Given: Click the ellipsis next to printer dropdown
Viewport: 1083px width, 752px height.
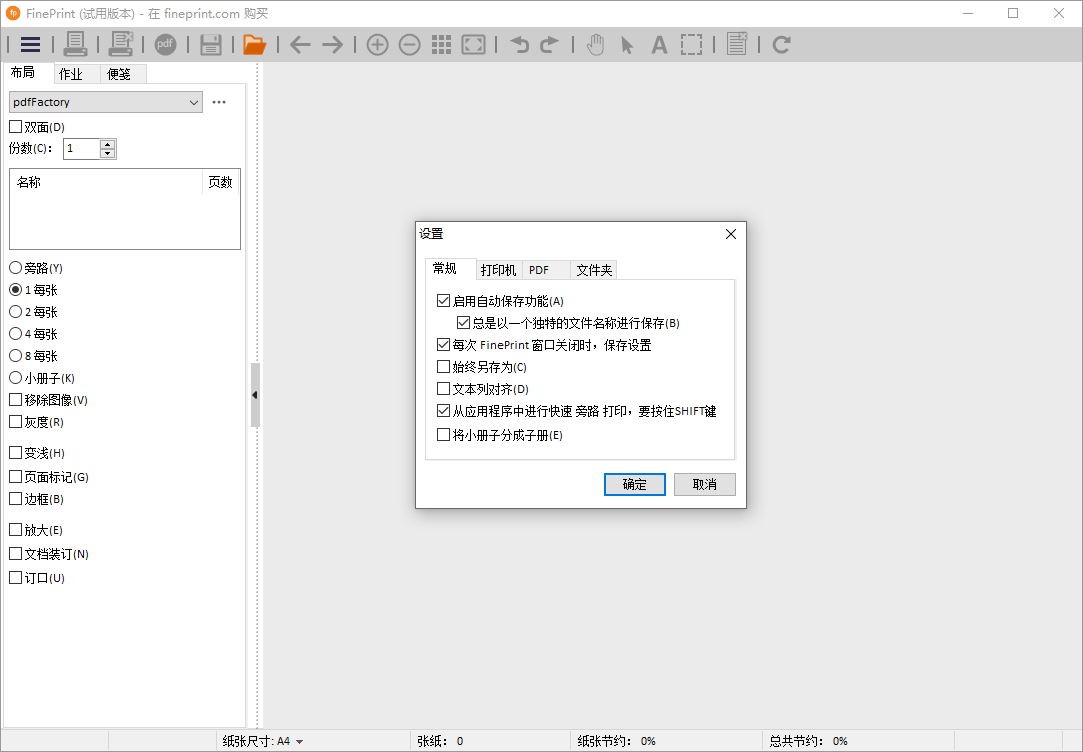Looking at the screenshot, I should [x=219, y=101].
